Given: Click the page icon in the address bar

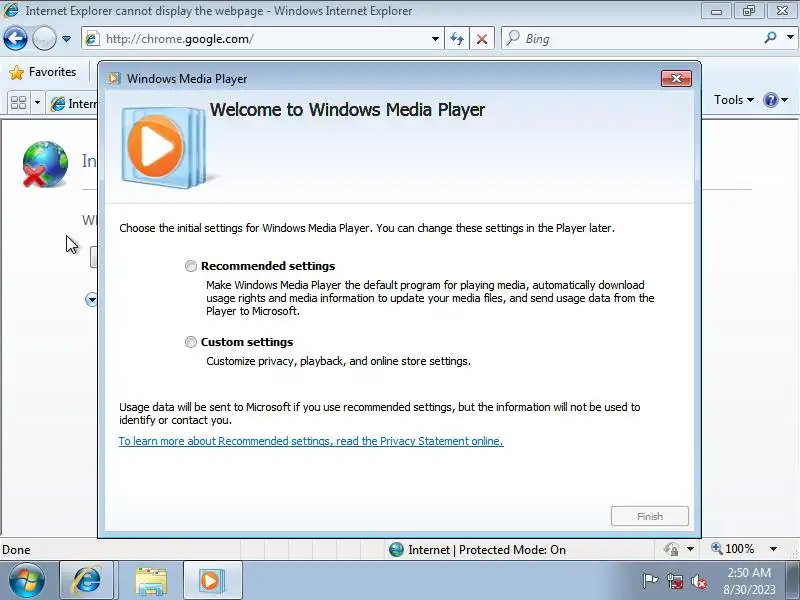Looking at the screenshot, I should point(92,39).
